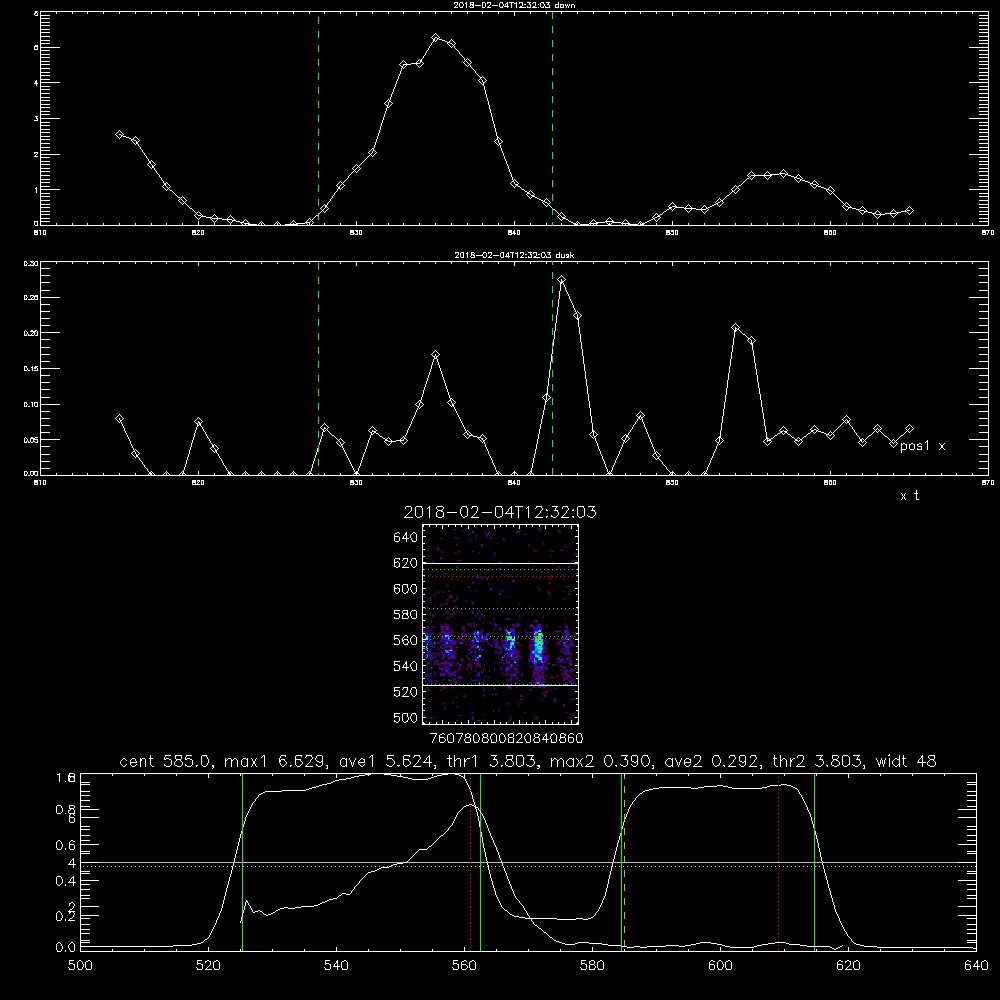Select the "thr2 3.803" value
Image resolution: width=1000 pixels, height=1000 pixels.
coord(818,761)
